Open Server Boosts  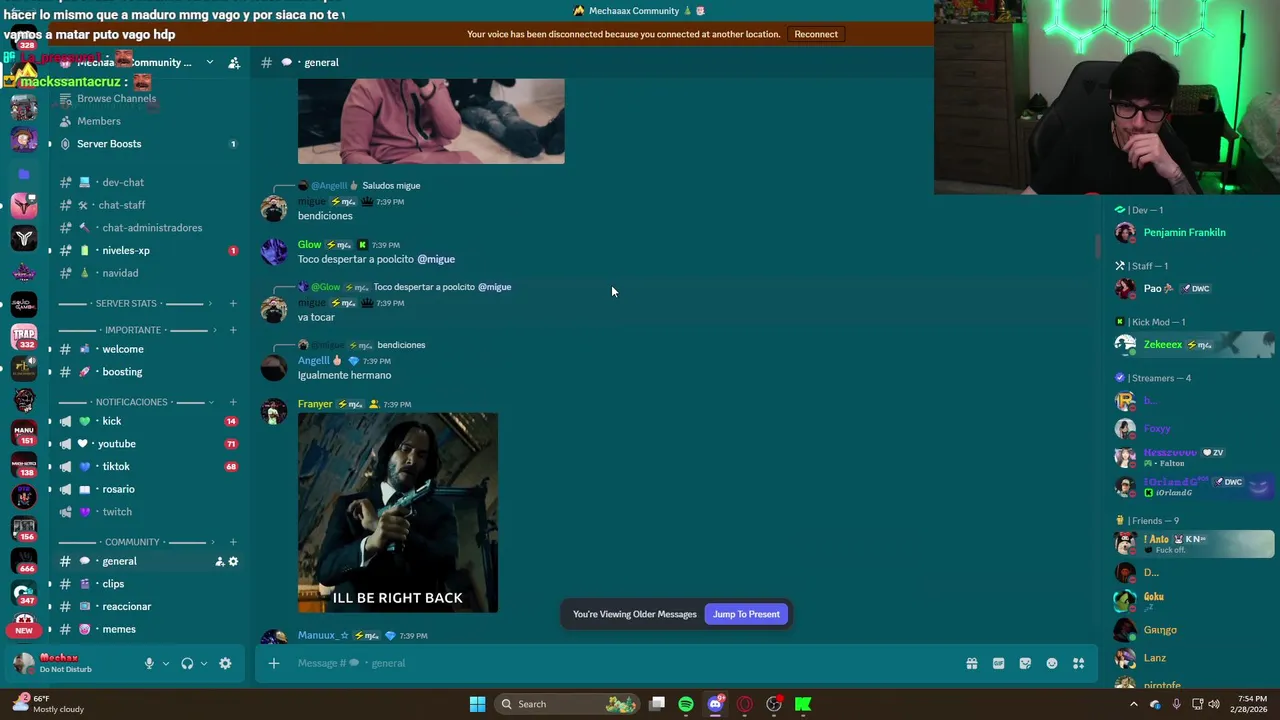coord(147,144)
